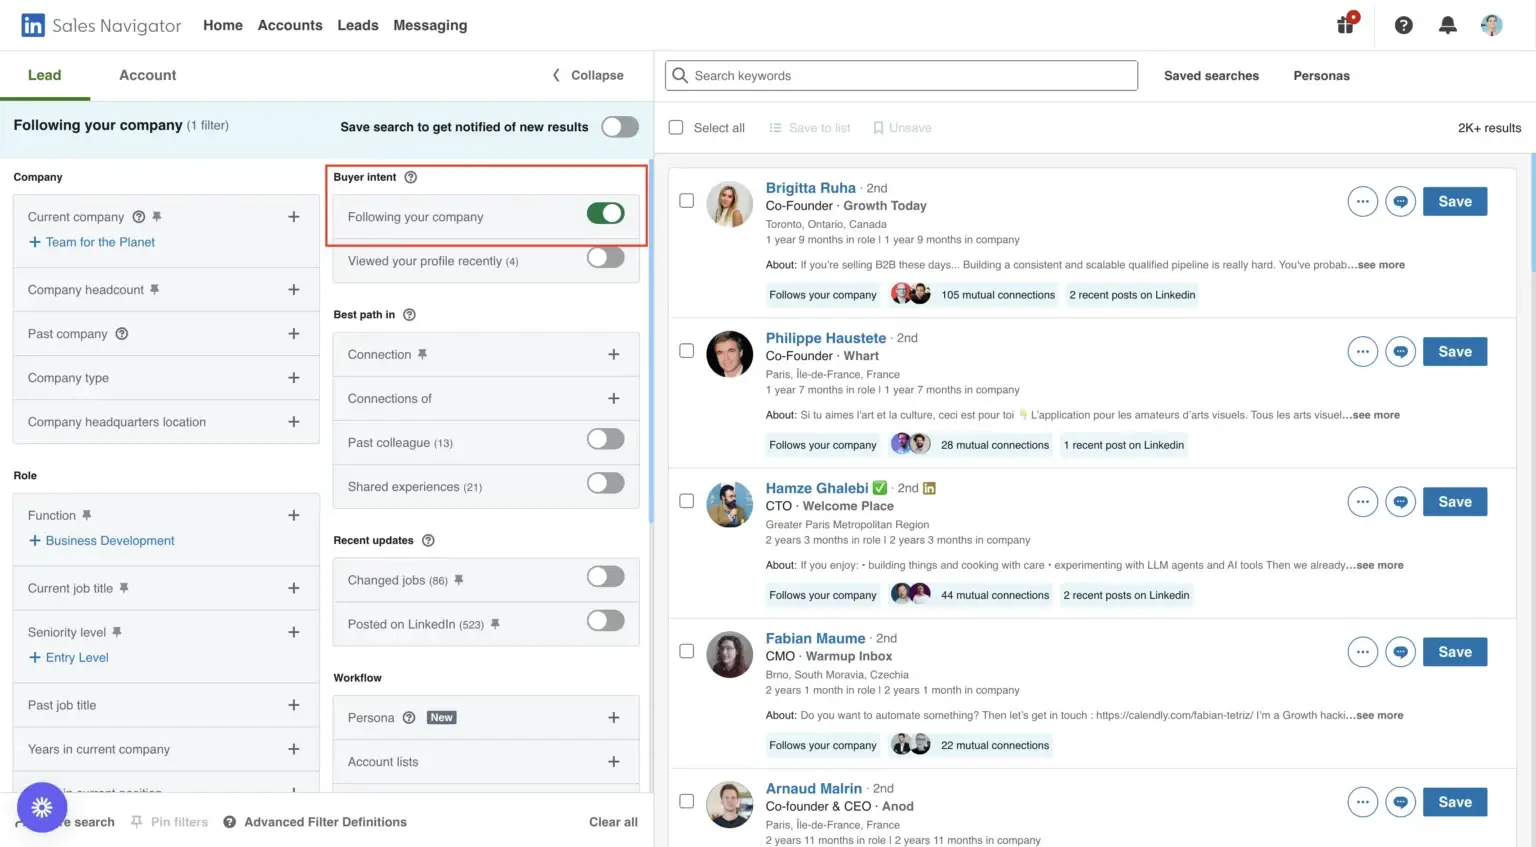This screenshot has height=847, width=1536.
Task: Message Hamze Ghalebi via chat icon
Action: (x=1401, y=501)
